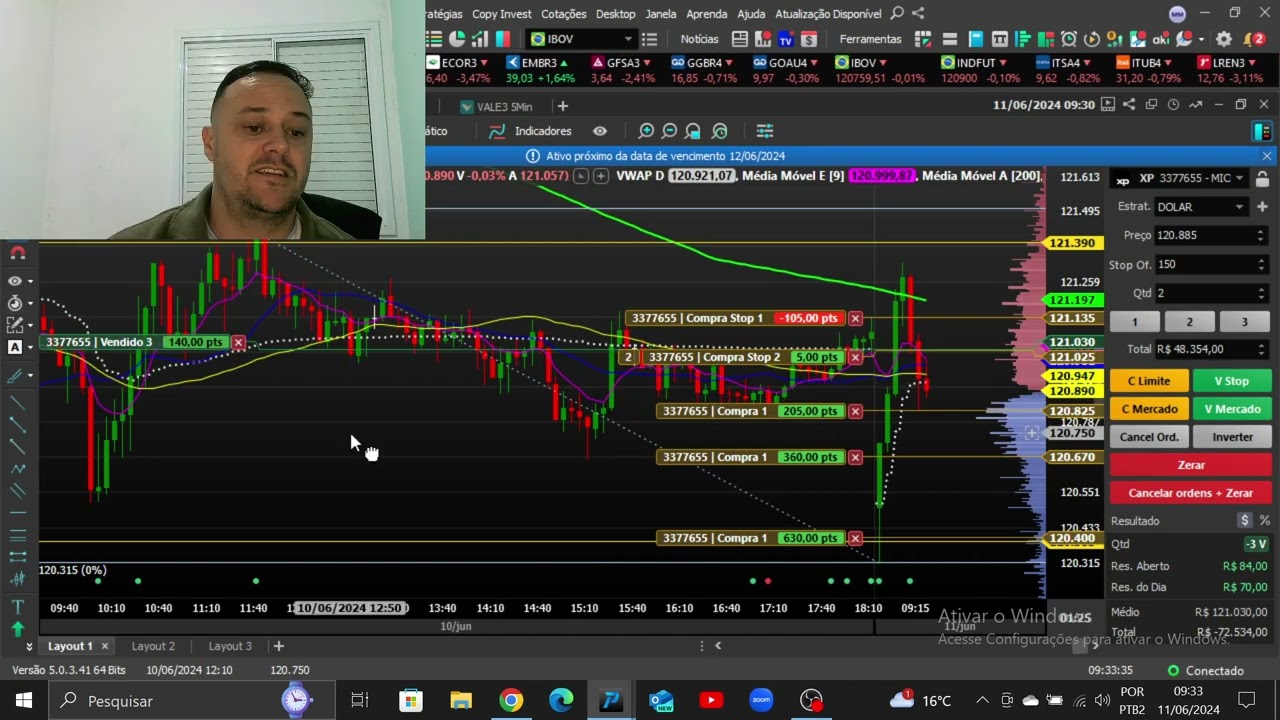The image size is (1280, 720).
Task: Adjust the Preço stepper arrows
Action: coord(1260,236)
